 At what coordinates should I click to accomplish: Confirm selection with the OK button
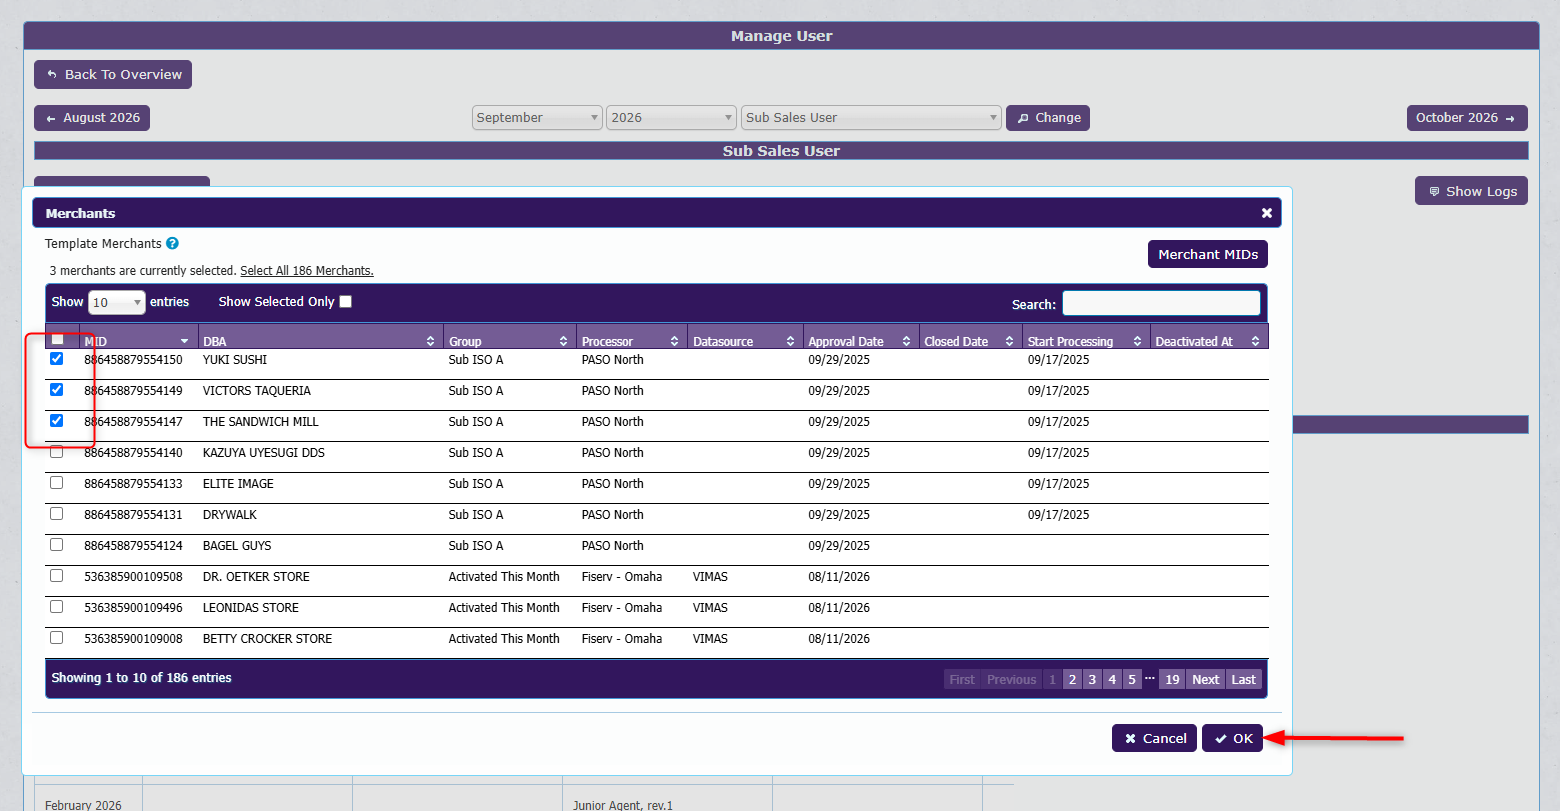1233,738
